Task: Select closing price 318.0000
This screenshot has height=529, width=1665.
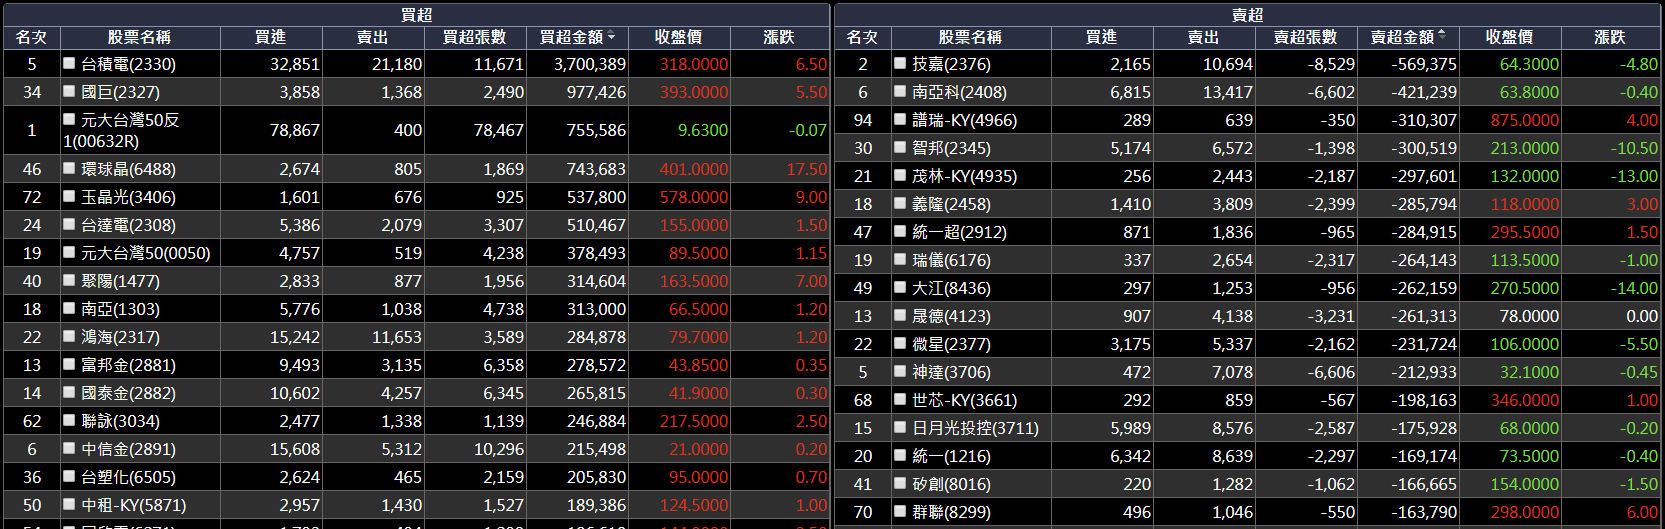Action: (694, 64)
